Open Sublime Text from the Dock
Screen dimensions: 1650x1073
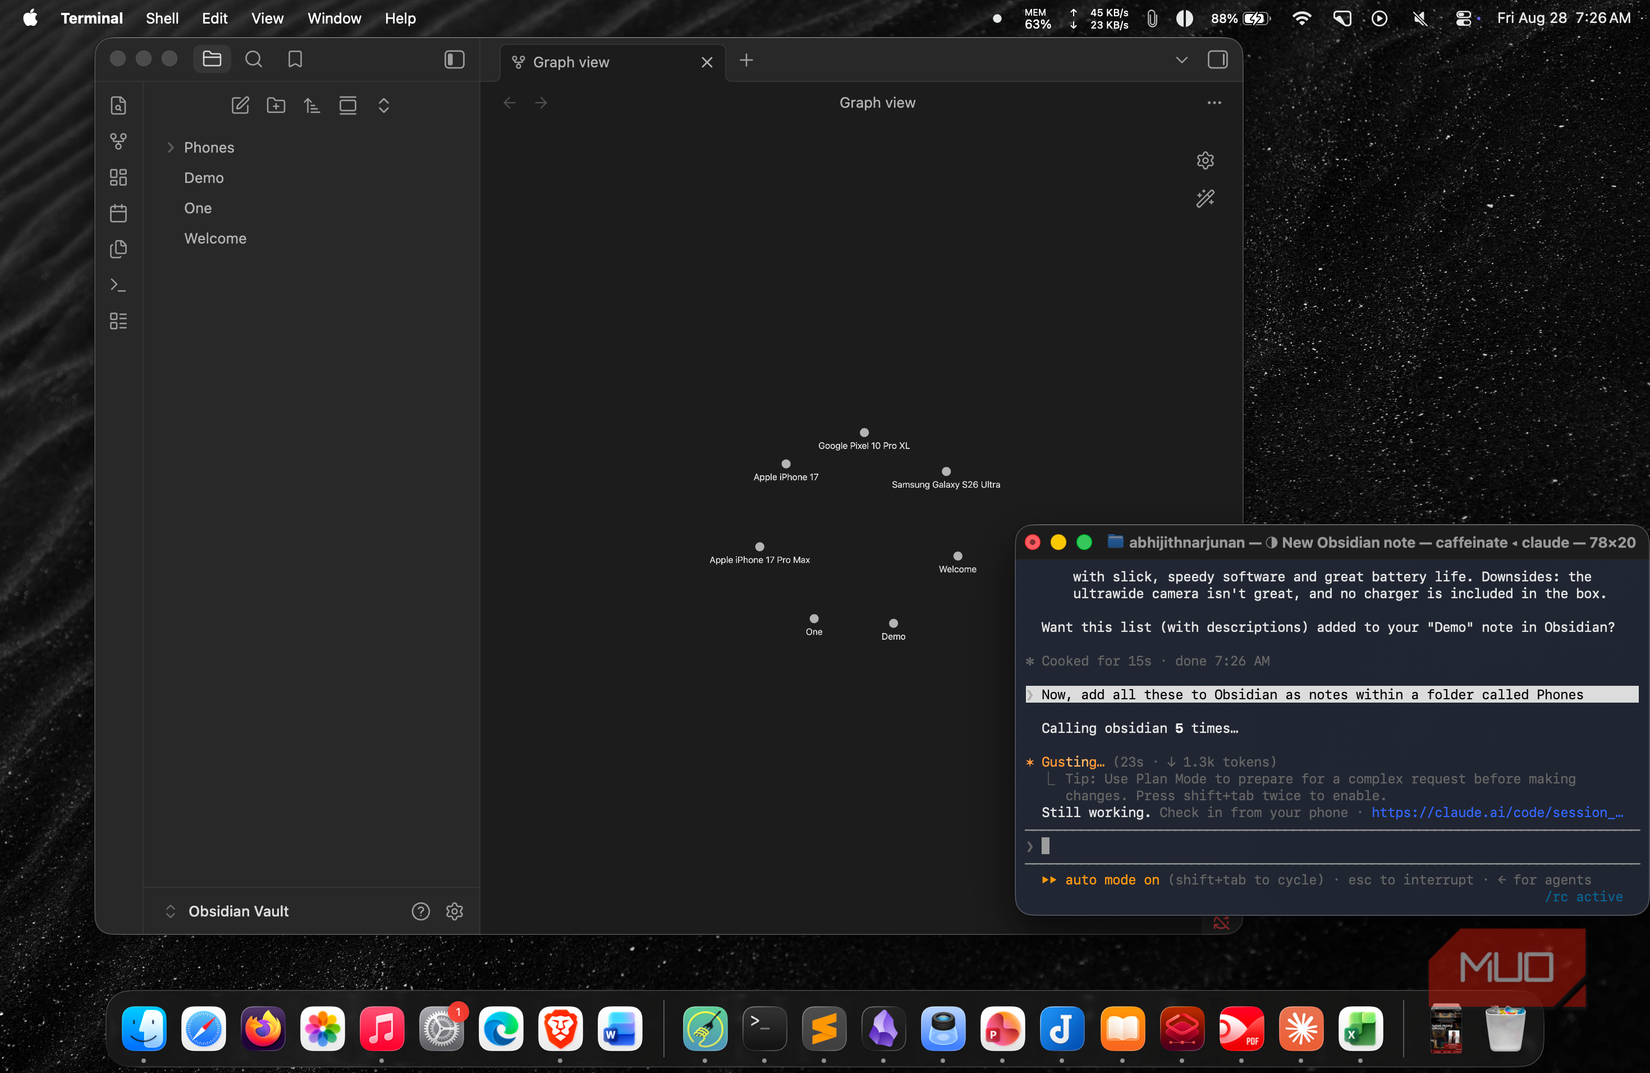tap(824, 1029)
